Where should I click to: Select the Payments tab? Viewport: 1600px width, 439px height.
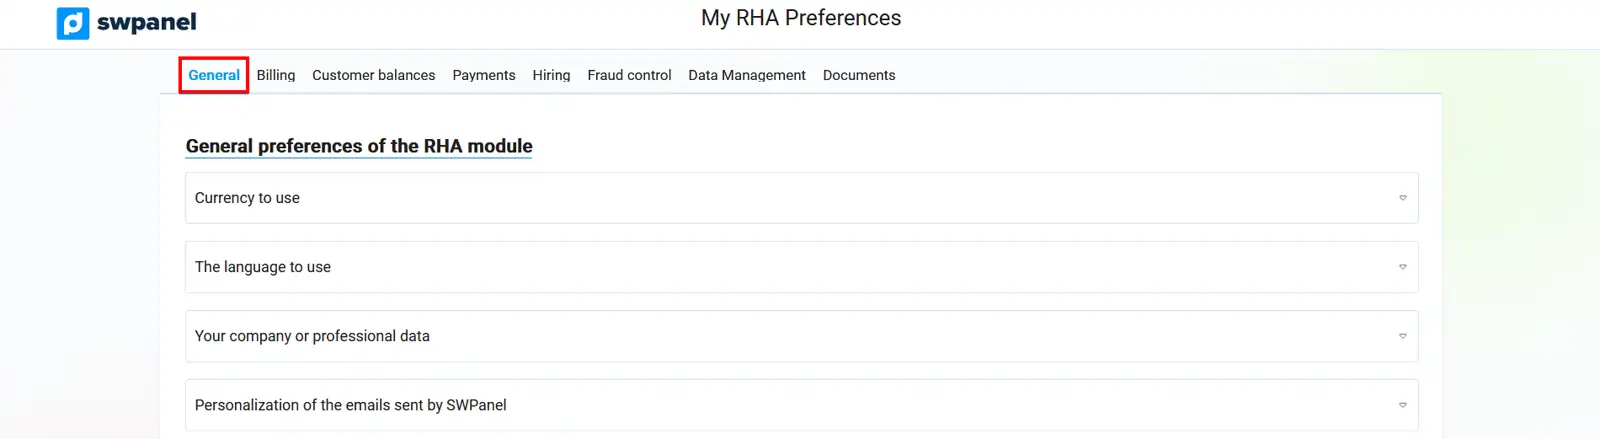(484, 75)
